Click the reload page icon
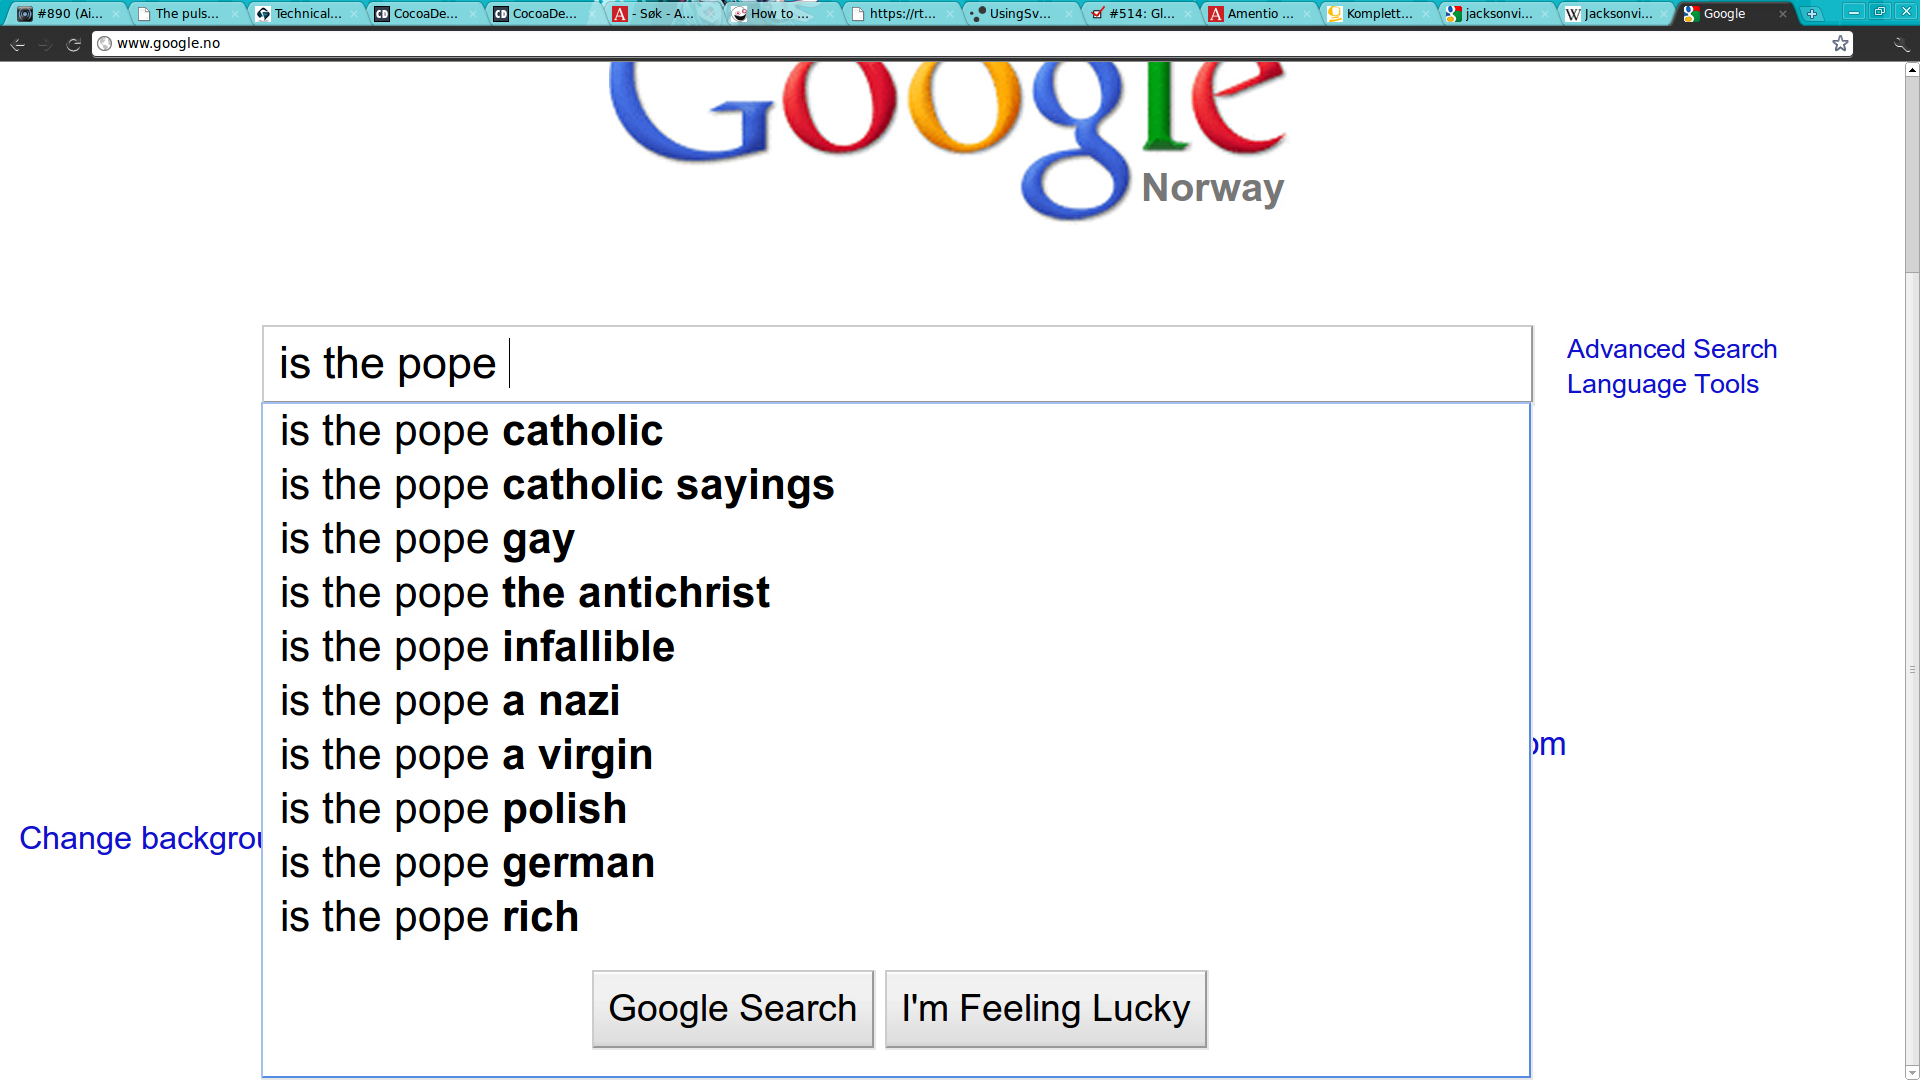1920x1080 pixels. [74, 44]
